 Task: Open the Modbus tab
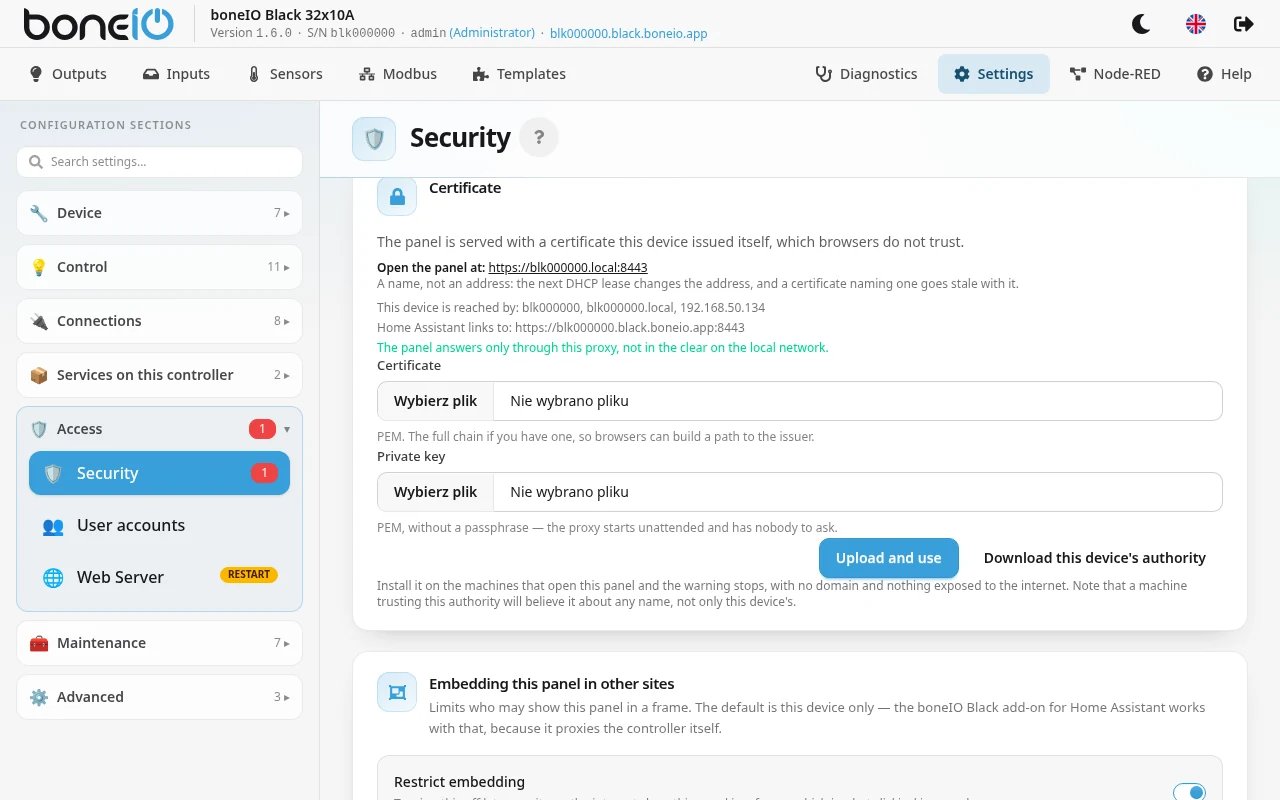[398, 74]
